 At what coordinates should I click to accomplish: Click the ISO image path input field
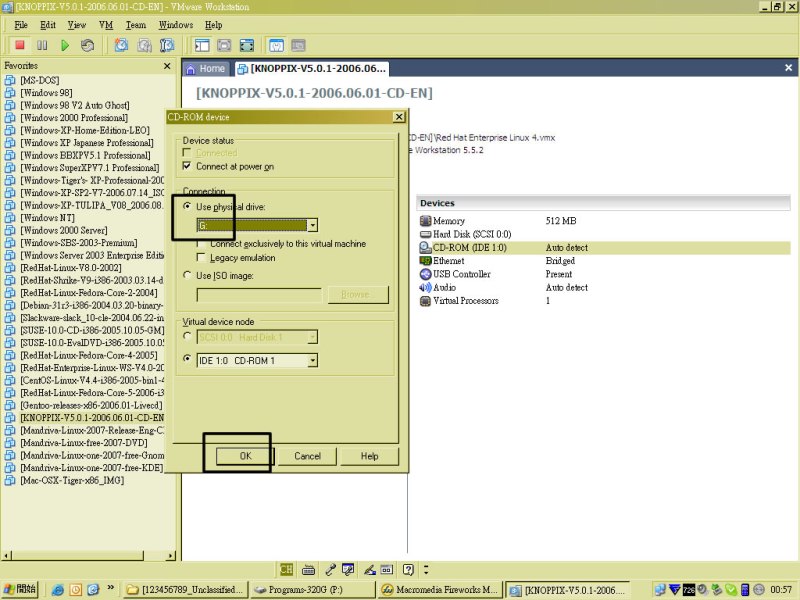259,295
